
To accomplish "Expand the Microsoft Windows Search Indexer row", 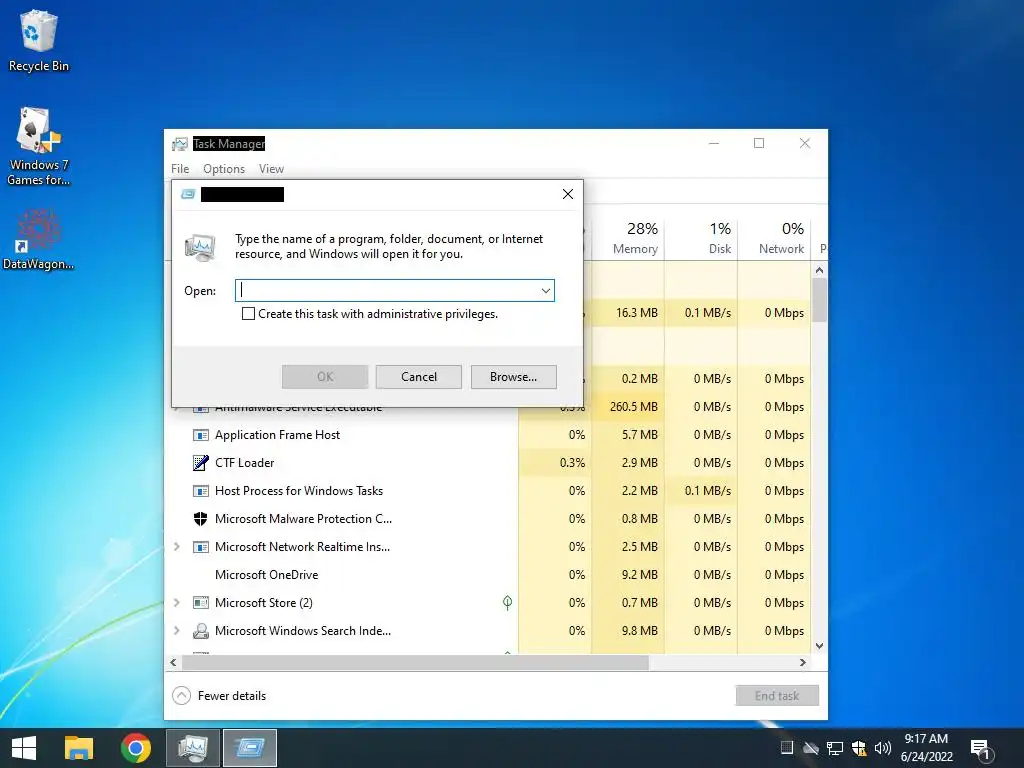I will 176,630.
